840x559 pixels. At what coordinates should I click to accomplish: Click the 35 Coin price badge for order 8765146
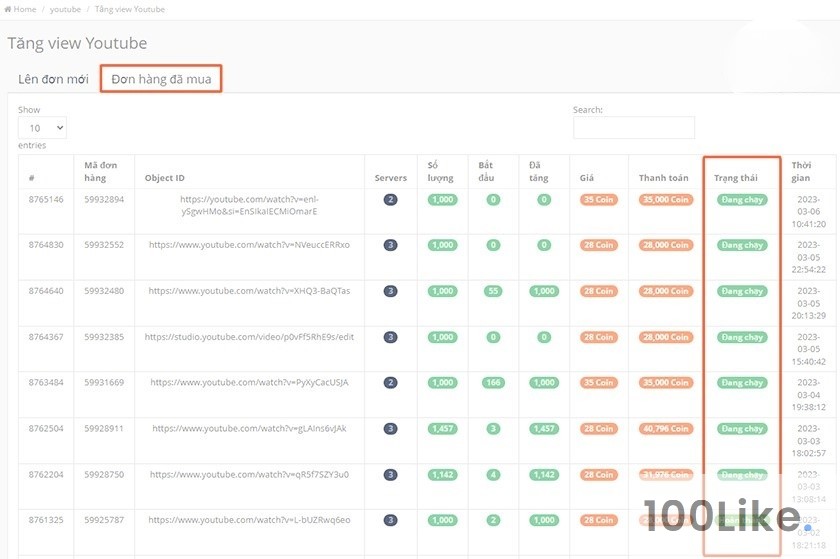(x=598, y=200)
